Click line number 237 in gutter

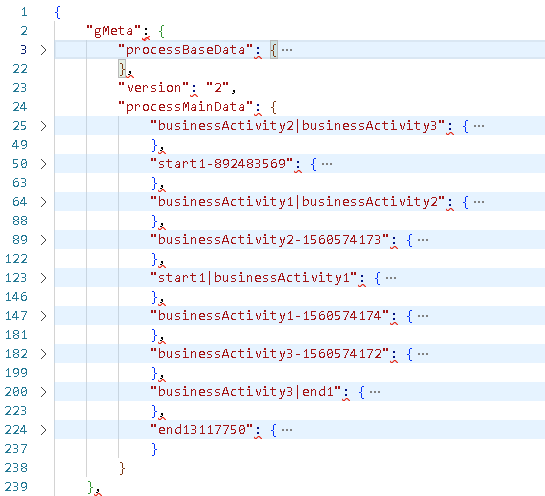(x=16, y=449)
